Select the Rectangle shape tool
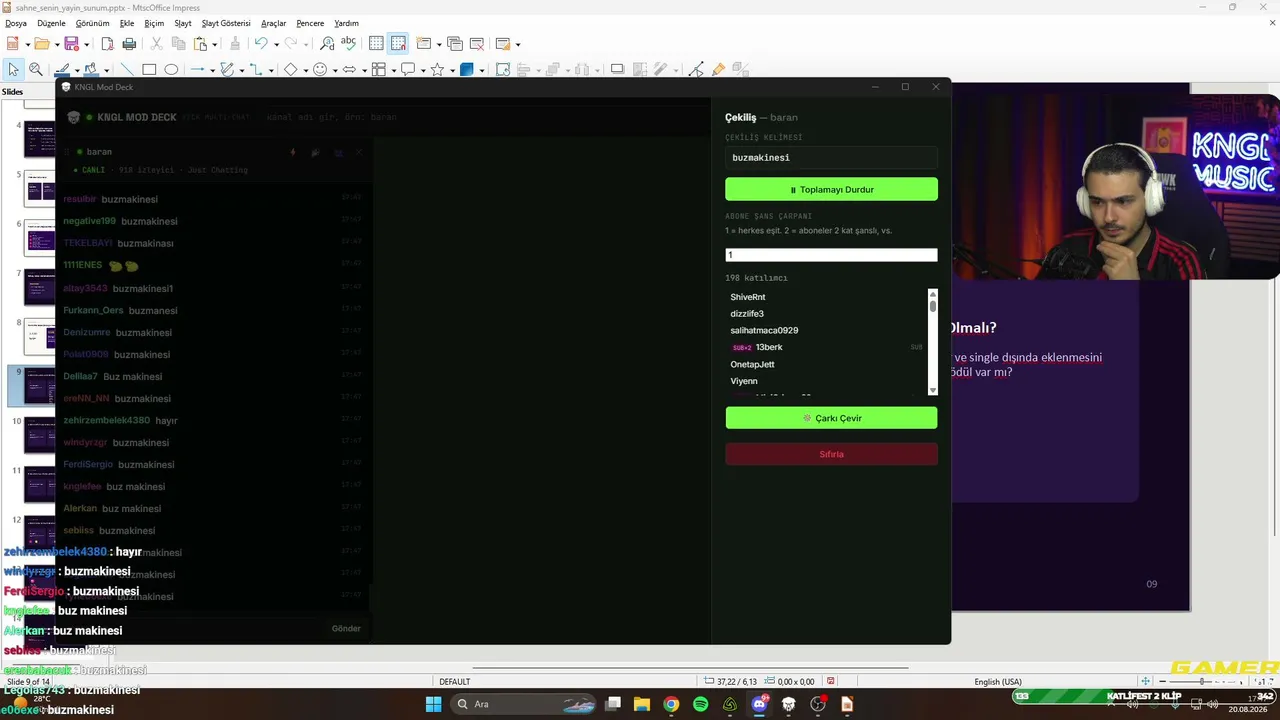The height and width of the screenshot is (720, 1280). pyautogui.click(x=149, y=69)
